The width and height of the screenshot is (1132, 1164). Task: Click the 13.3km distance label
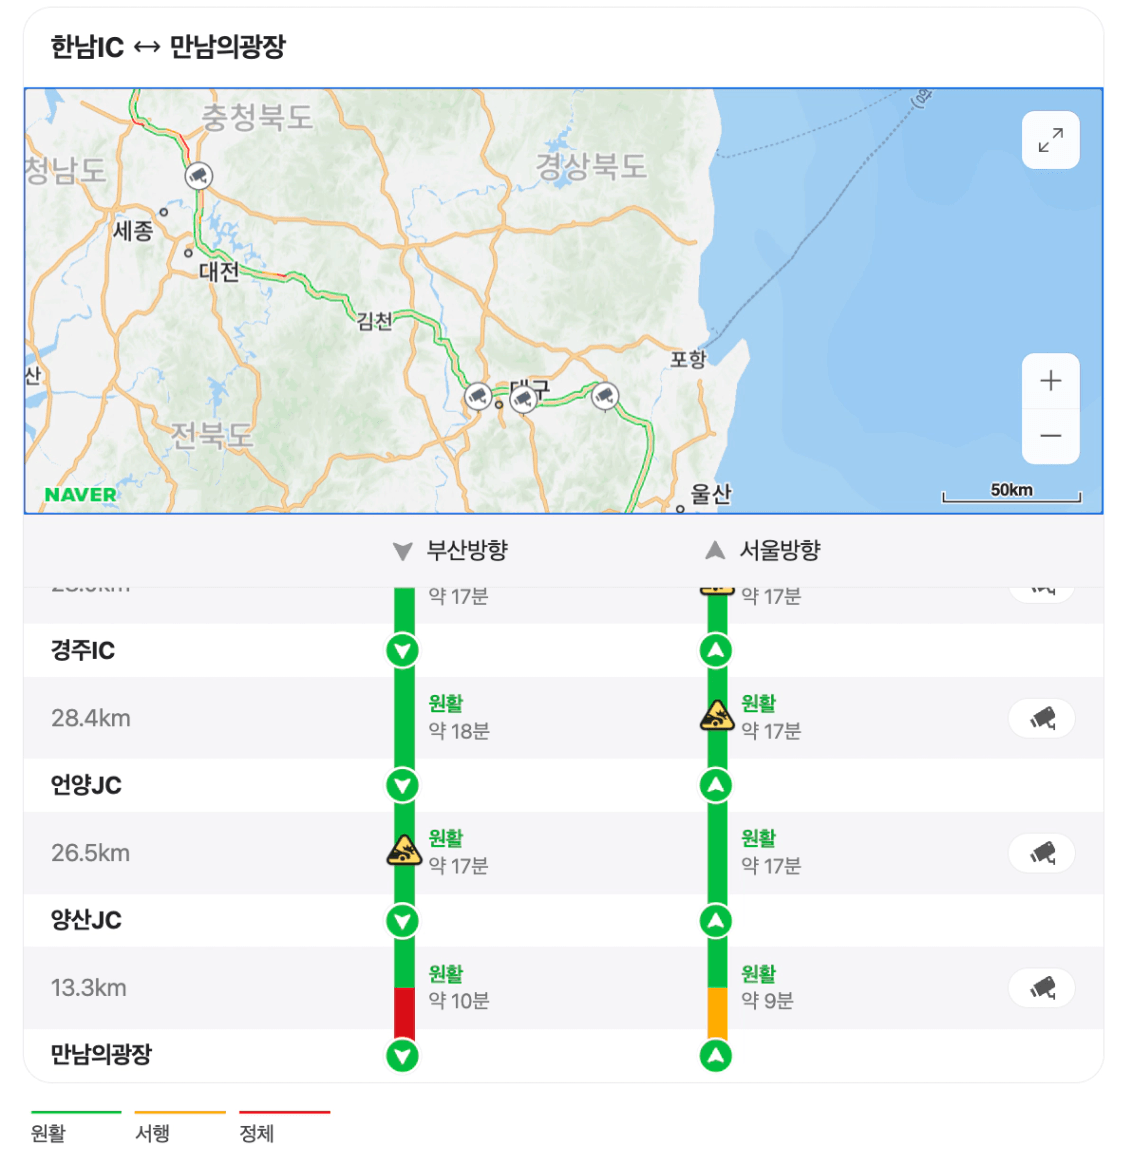pyautogui.click(x=89, y=989)
